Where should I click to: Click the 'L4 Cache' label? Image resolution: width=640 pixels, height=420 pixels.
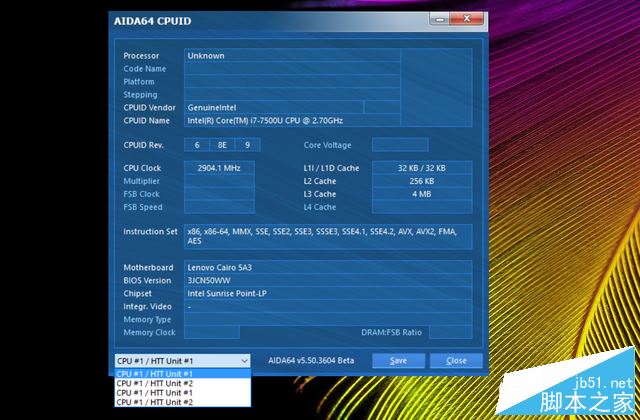pos(320,207)
